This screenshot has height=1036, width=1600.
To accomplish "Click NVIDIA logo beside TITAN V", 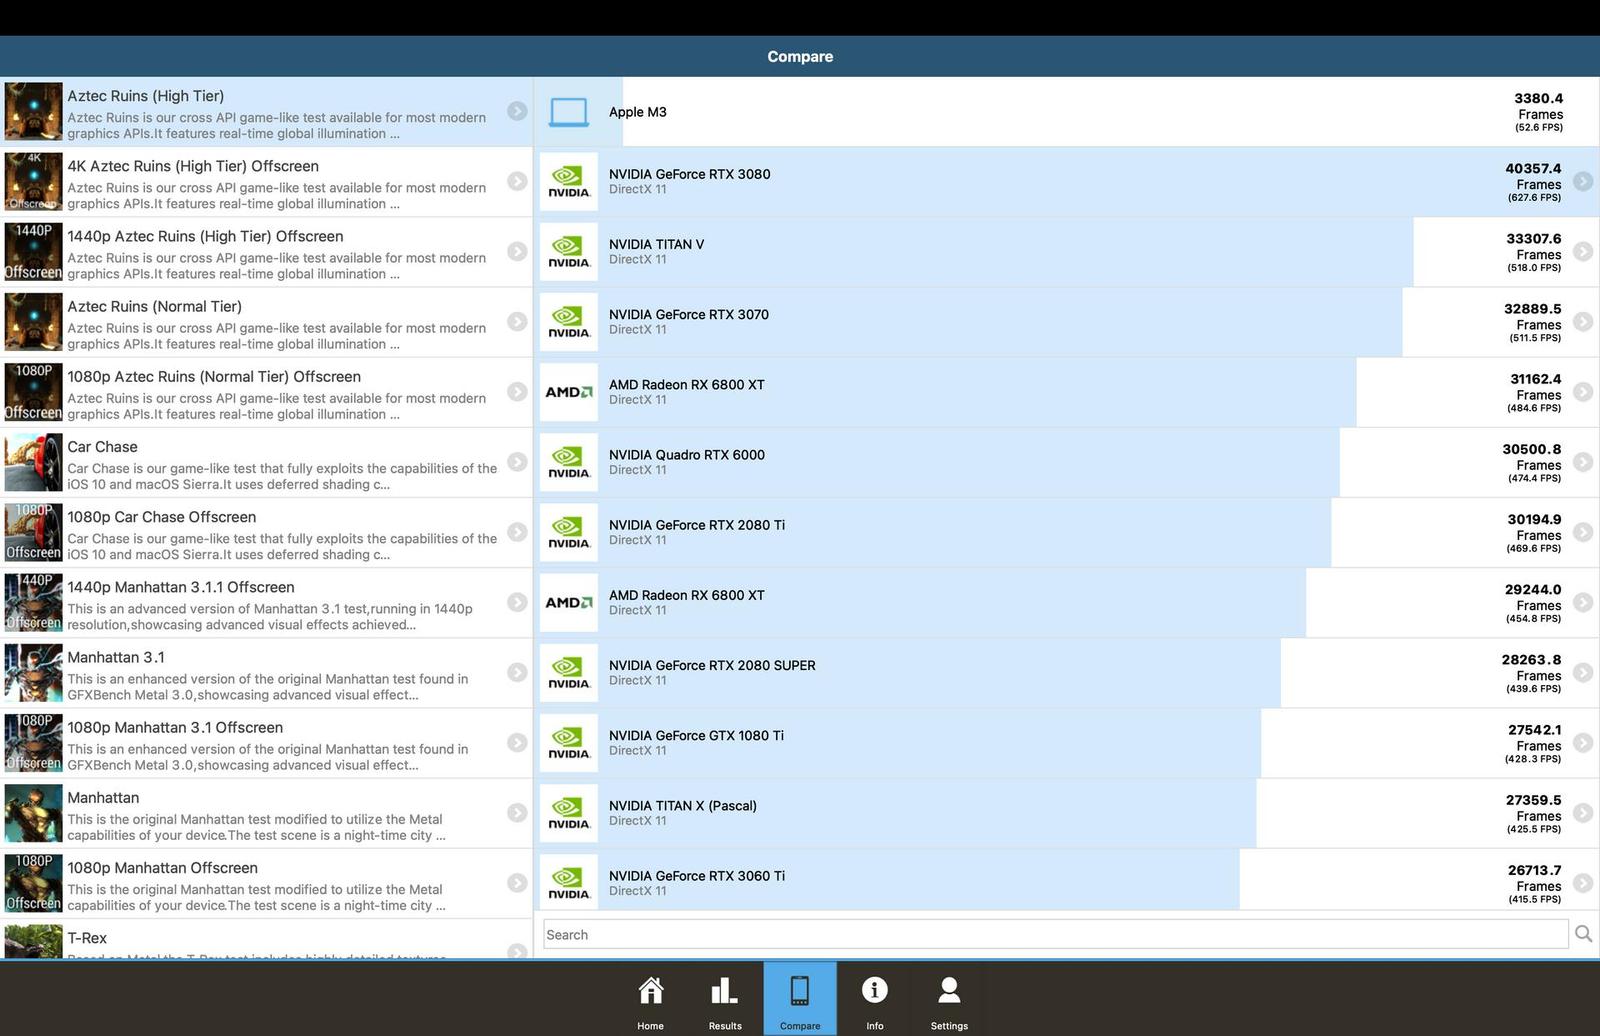I will [569, 251].
